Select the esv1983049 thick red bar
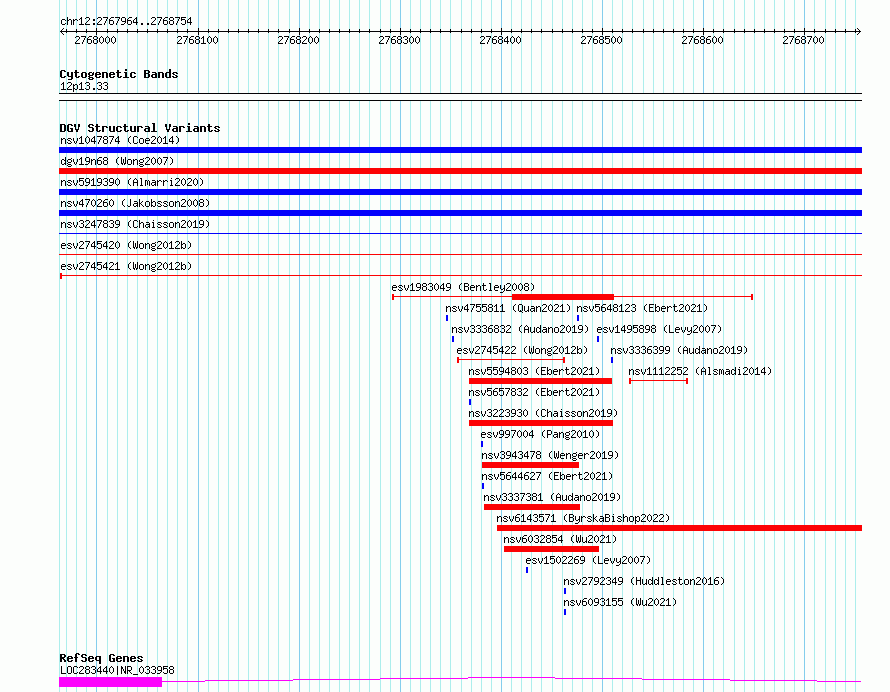Screen dimensions: 890x692 pyautogui.click(x=562, y=297)
